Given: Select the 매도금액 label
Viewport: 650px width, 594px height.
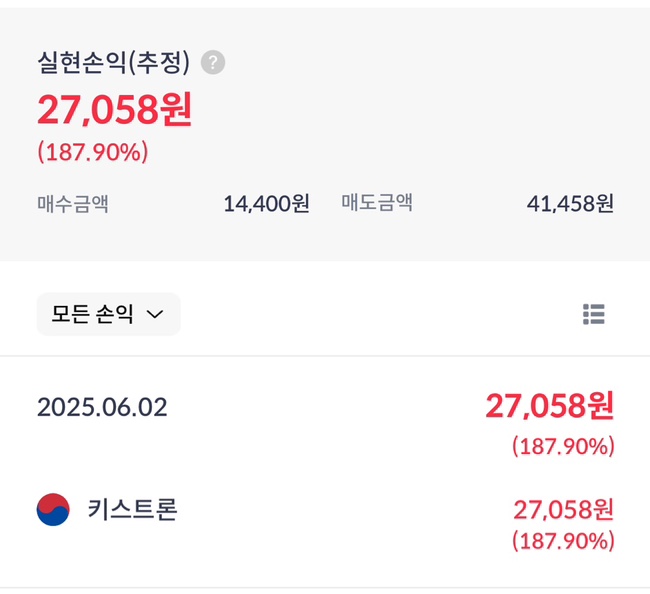Looking at the screenshot, I should 377,204.
